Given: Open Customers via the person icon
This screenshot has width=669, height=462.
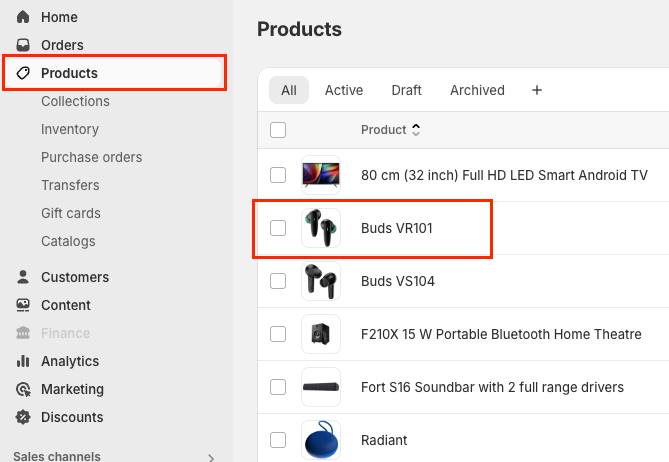Looking at the screenshot, I should (x=23, y=277).
